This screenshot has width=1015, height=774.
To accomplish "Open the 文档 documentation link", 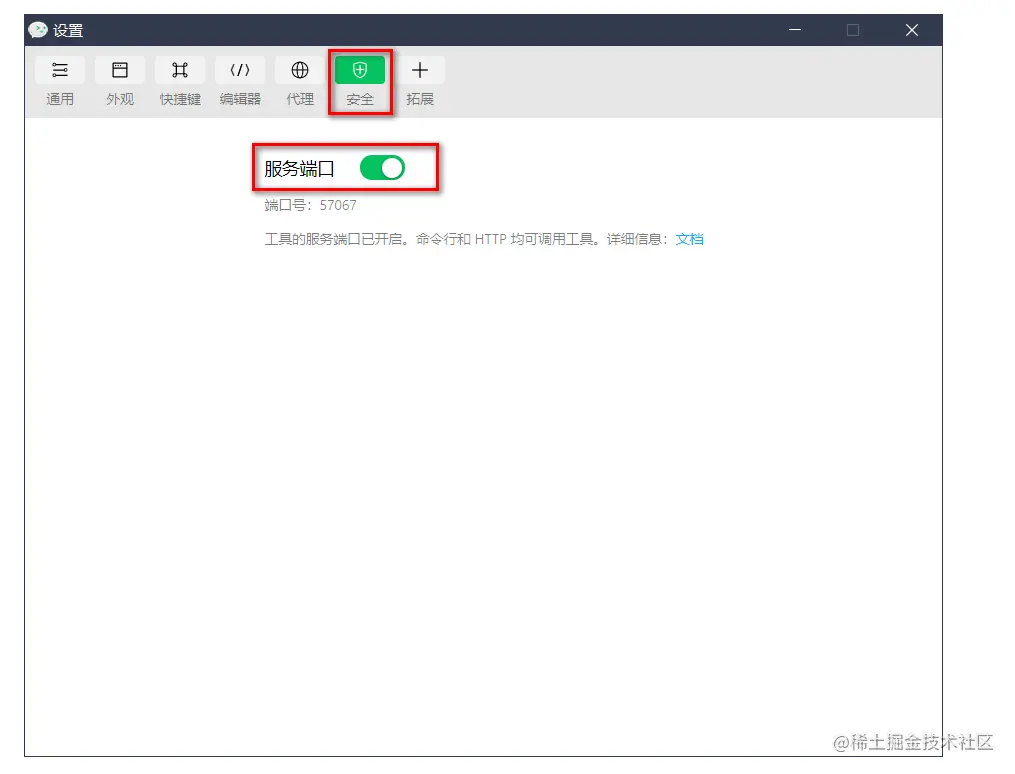I will pos(689,239).
